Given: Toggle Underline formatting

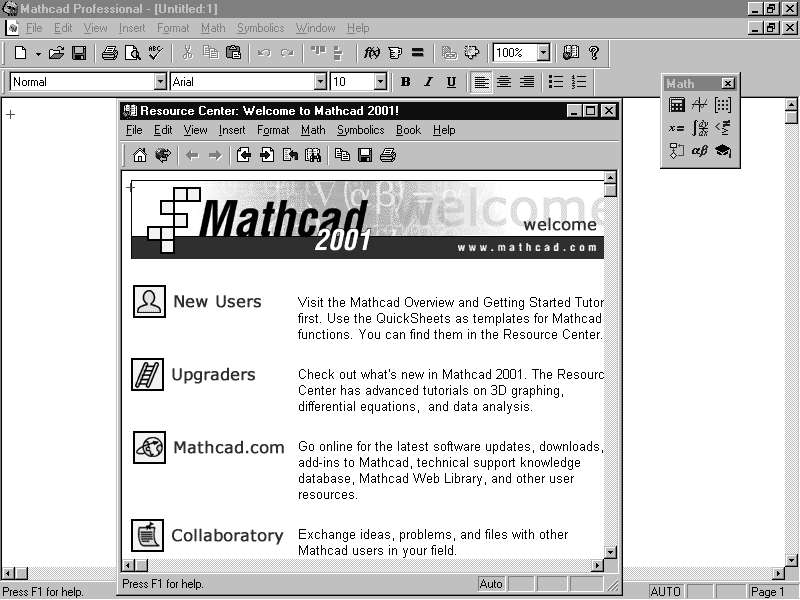Looking at the screenshot, I should [x=452, y=82].
